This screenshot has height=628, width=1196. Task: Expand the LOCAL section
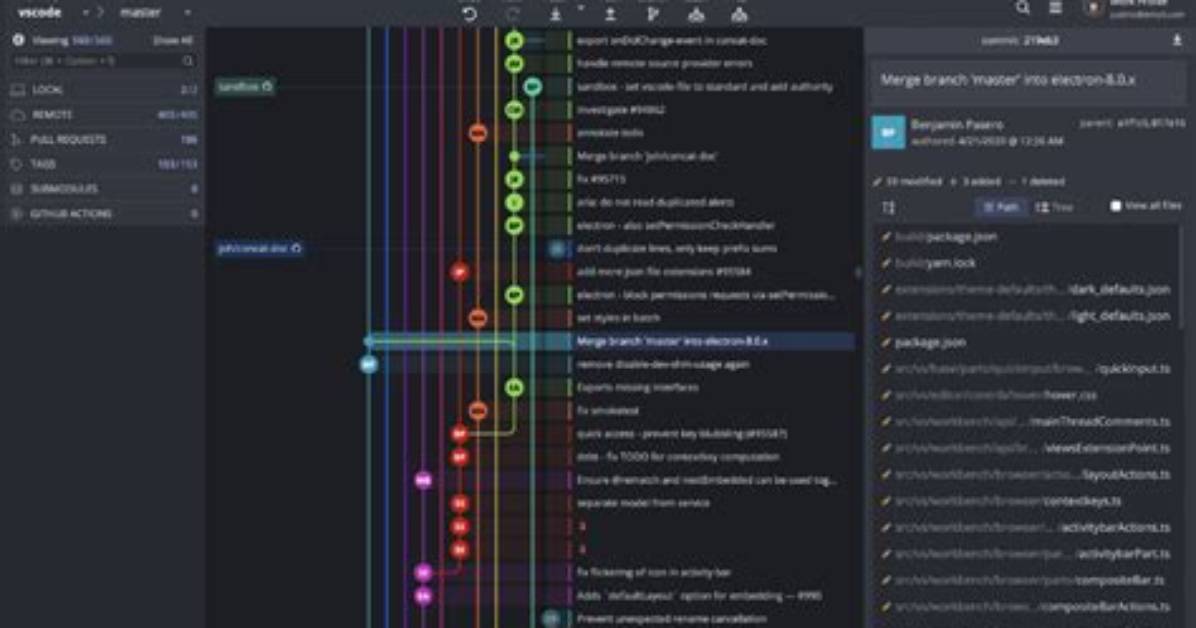pyautogui.click(x=103, y=90)
